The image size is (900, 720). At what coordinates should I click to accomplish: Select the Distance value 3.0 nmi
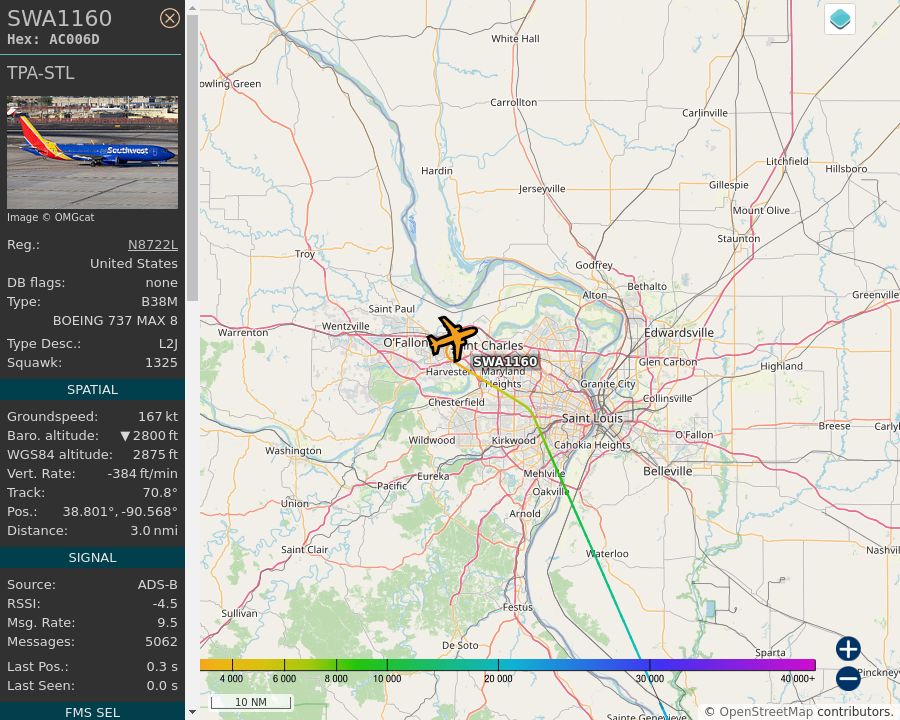coord(154,530)
